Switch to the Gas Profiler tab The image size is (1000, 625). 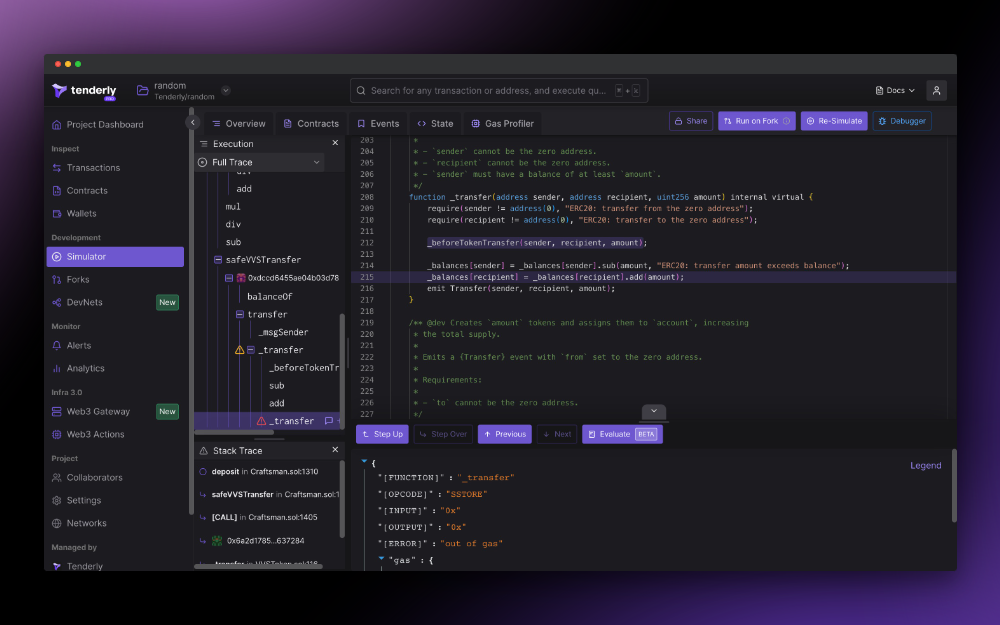tap(503, 124)
